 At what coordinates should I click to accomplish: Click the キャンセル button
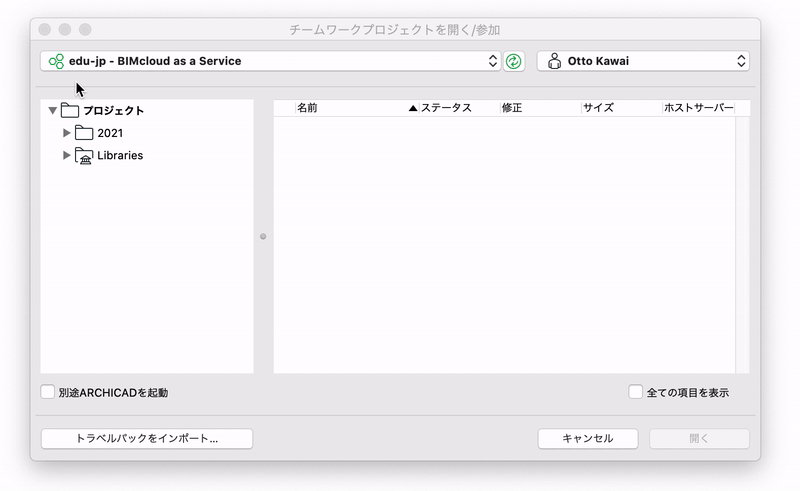(x=588, y=438)
